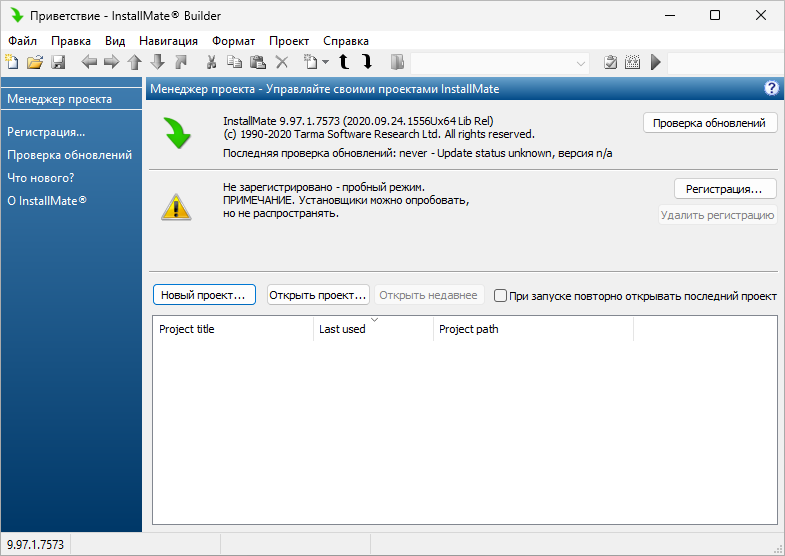Viewport: 785px width, 556px height.
Task: Click the Forward right arrow icon
Action: [111, 62]
